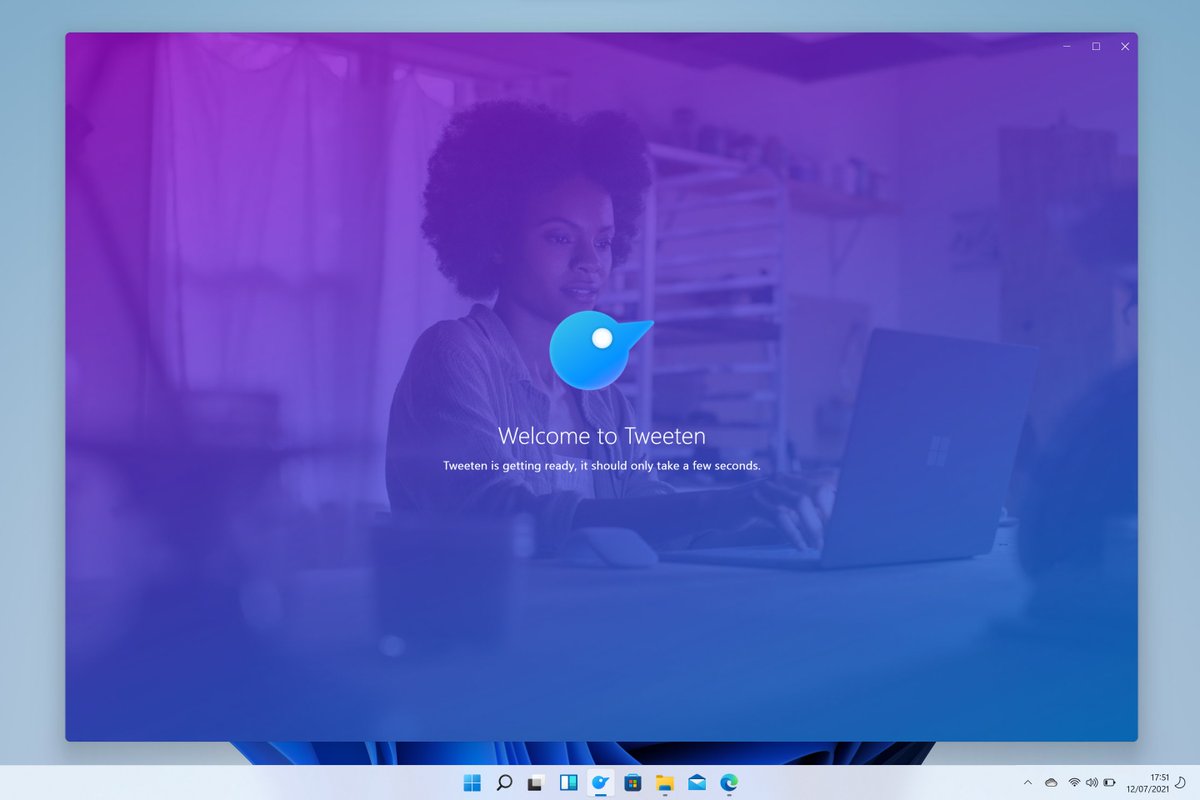This screenshot has width=1200, height=800.
Task: Click the Tweeten taskbar icon
Action: tap(600, 783)
